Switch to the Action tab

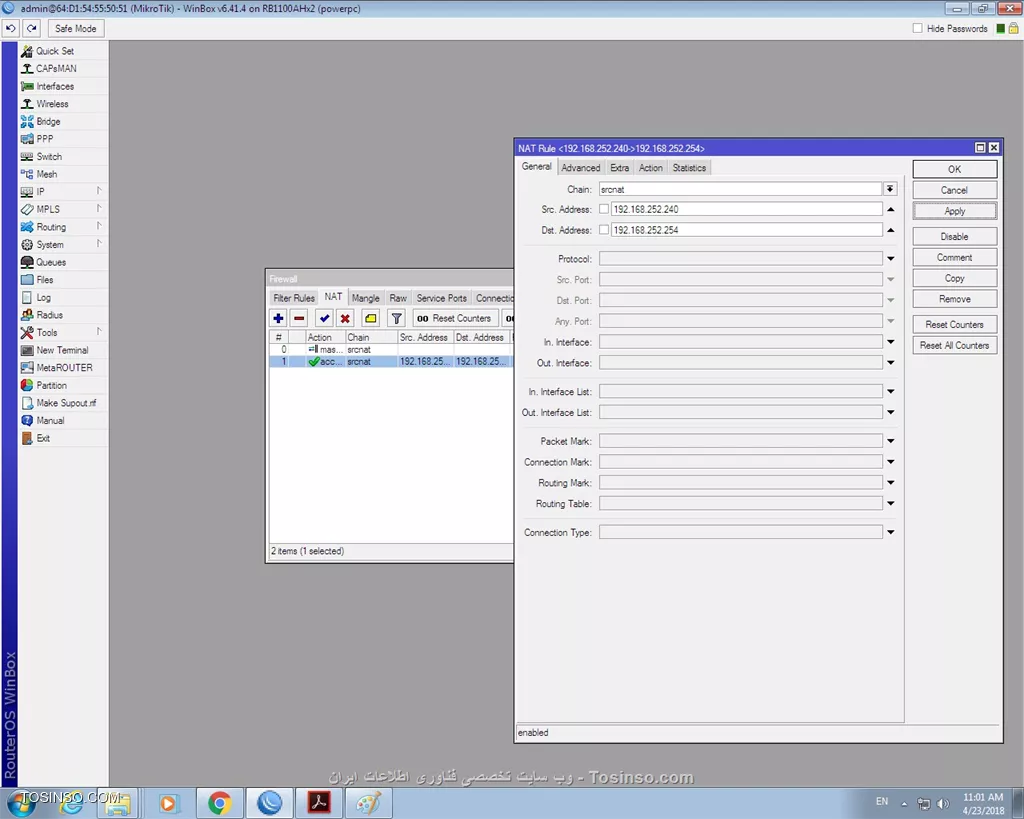(650, 168)
